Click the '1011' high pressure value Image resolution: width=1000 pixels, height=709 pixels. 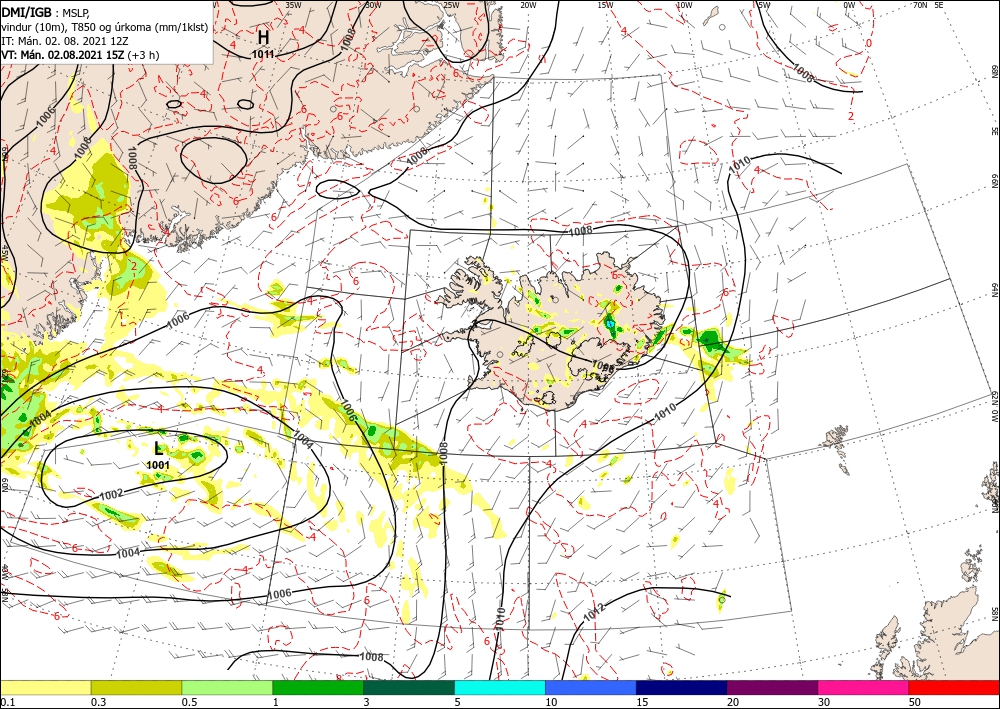coord(263,54)
